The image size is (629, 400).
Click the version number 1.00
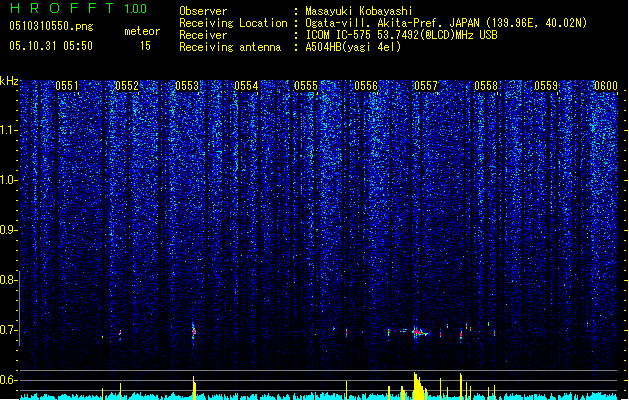pyautogui.click(x=136, y=8)
